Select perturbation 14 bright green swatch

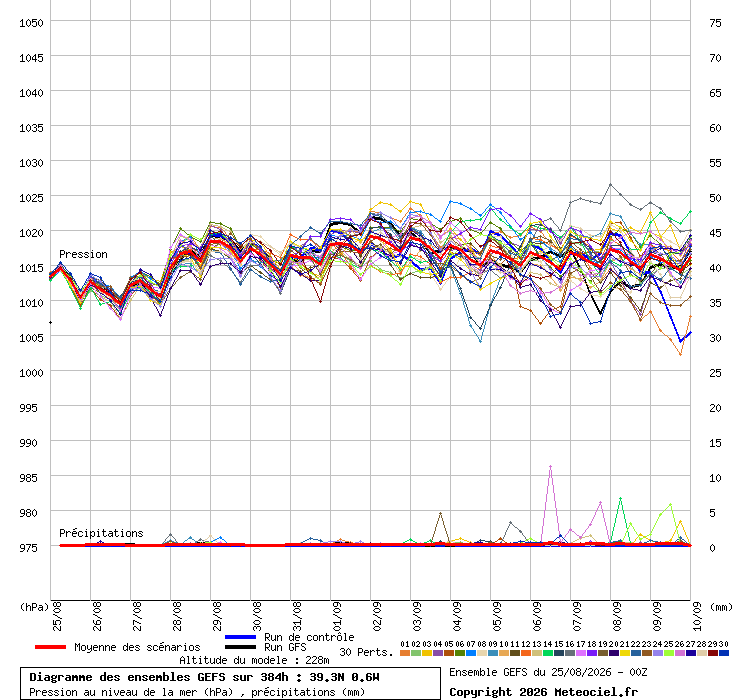point(547,653)
